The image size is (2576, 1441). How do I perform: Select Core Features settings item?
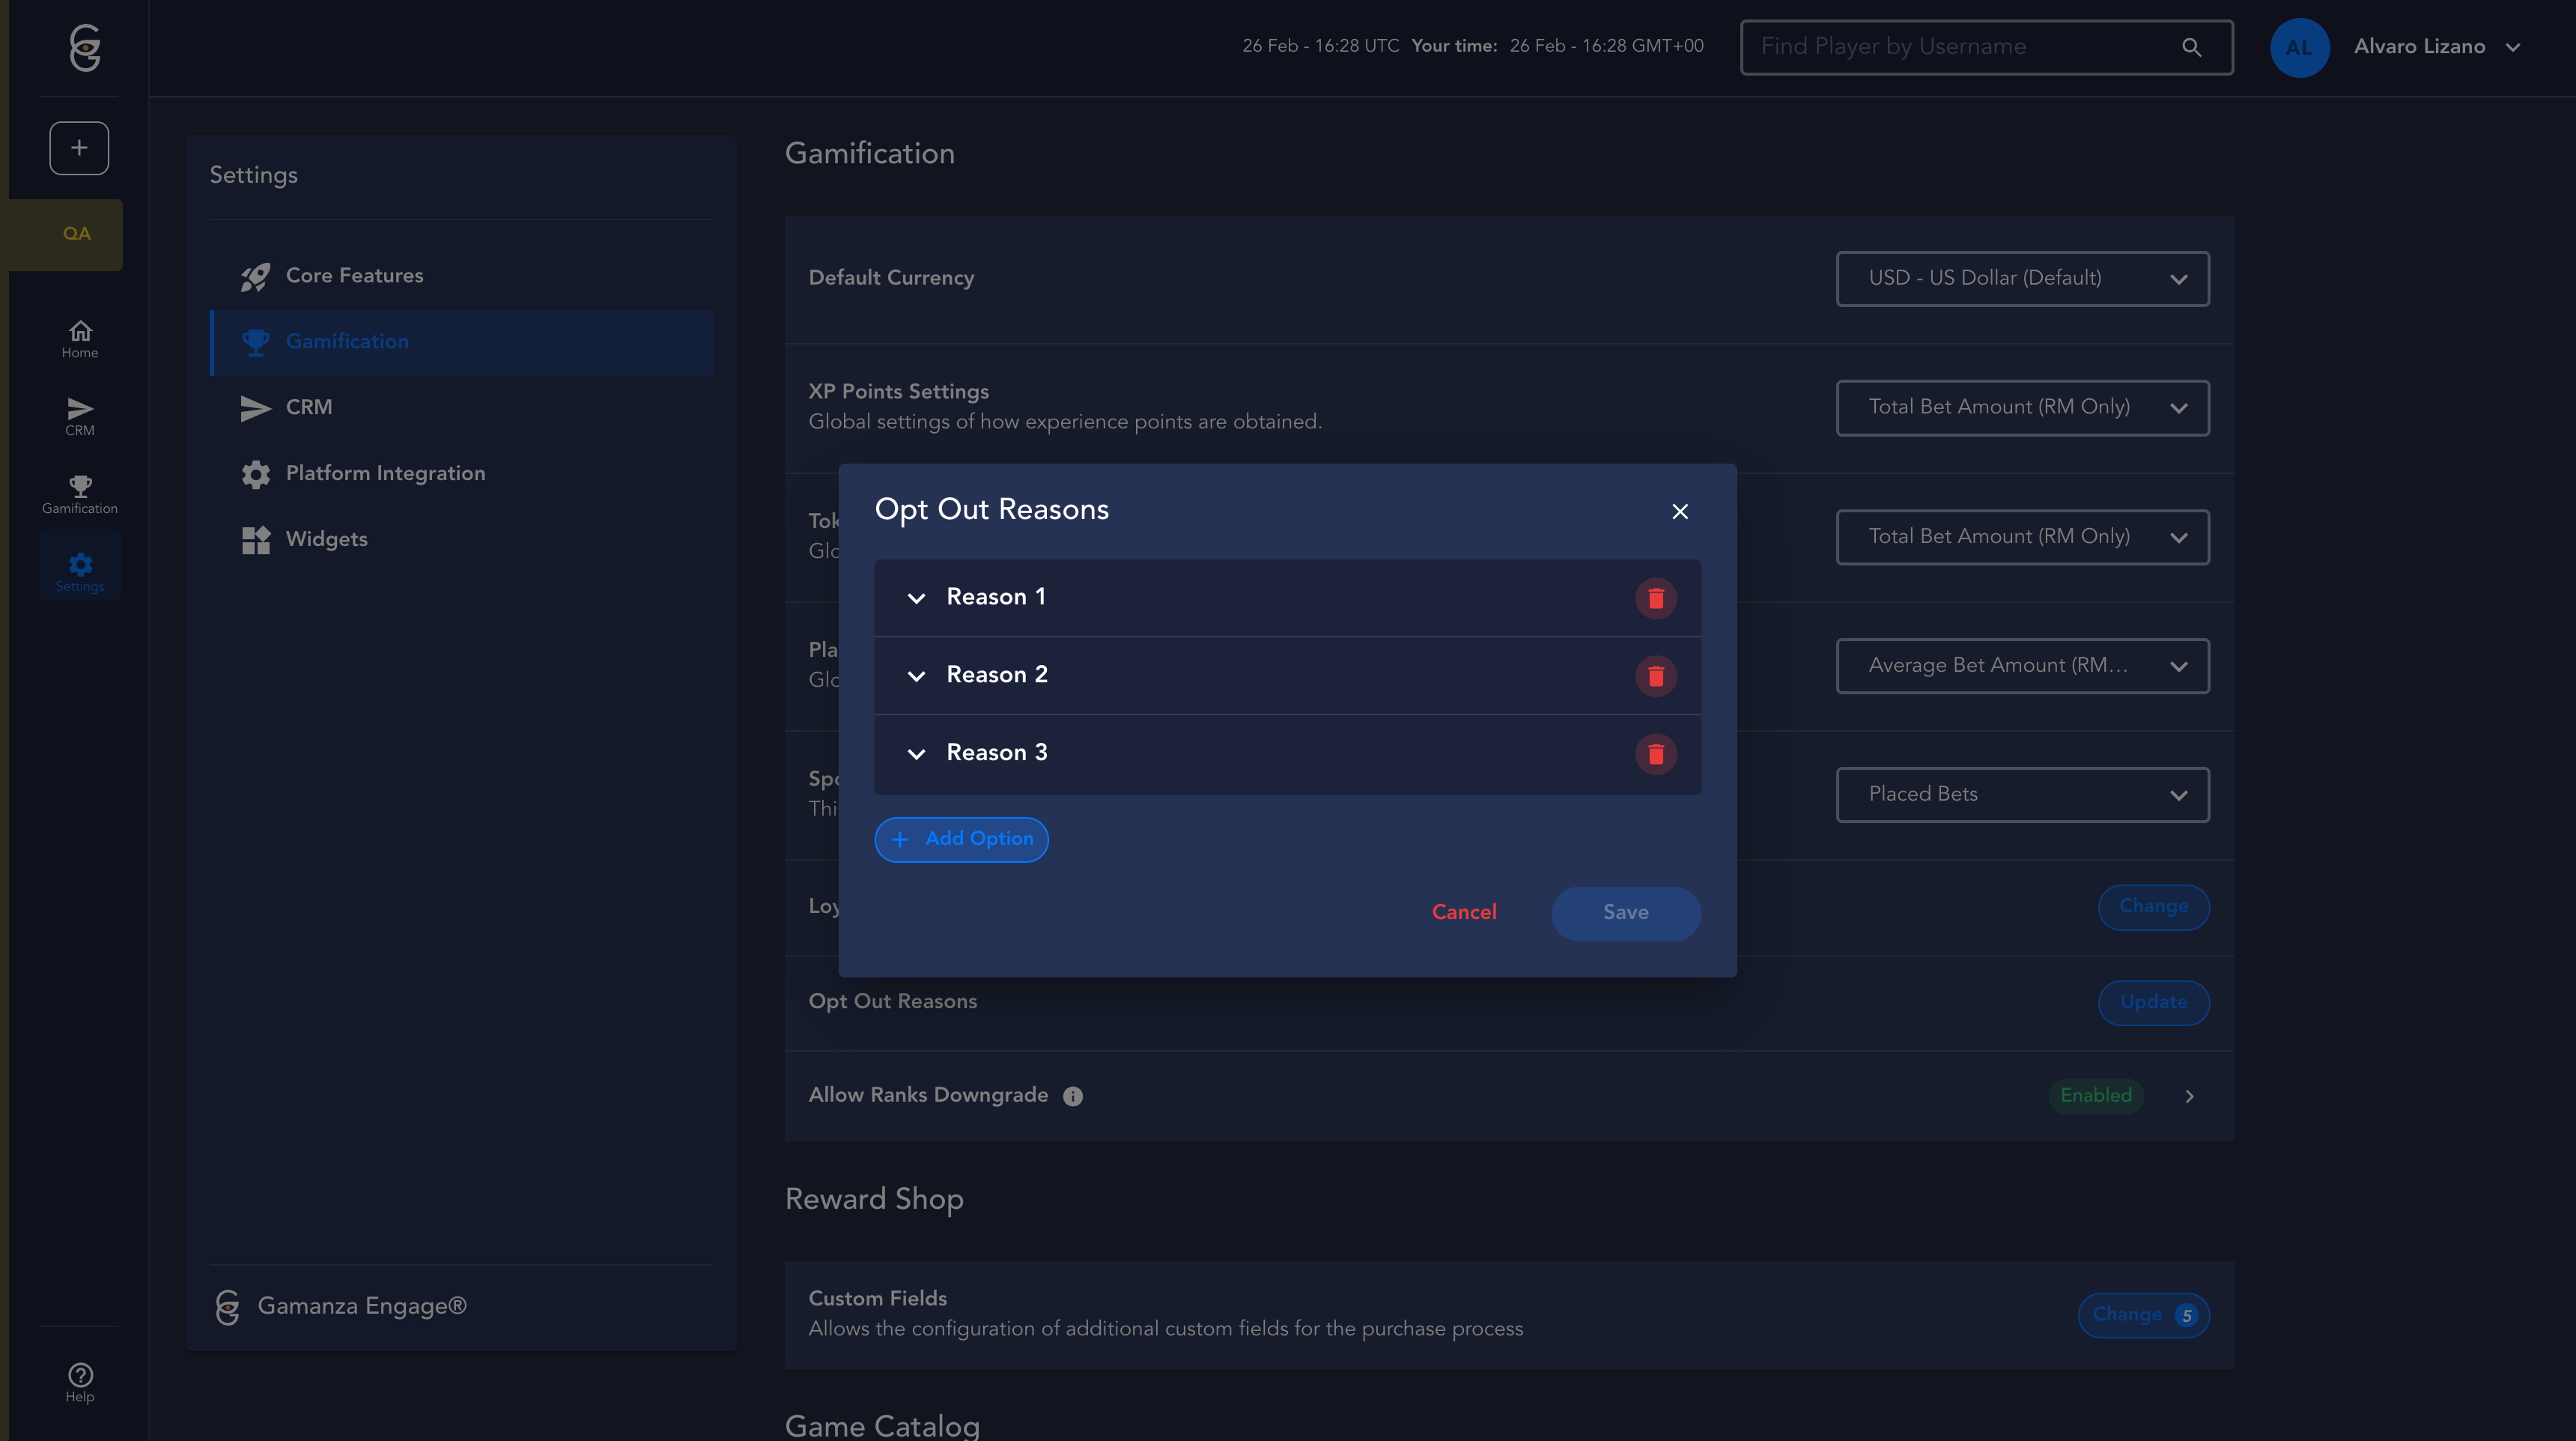354,276
